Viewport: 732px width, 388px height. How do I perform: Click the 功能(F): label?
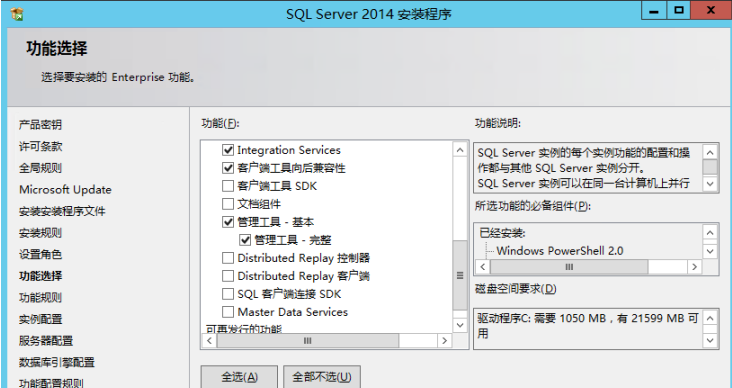tap(220, 123)
